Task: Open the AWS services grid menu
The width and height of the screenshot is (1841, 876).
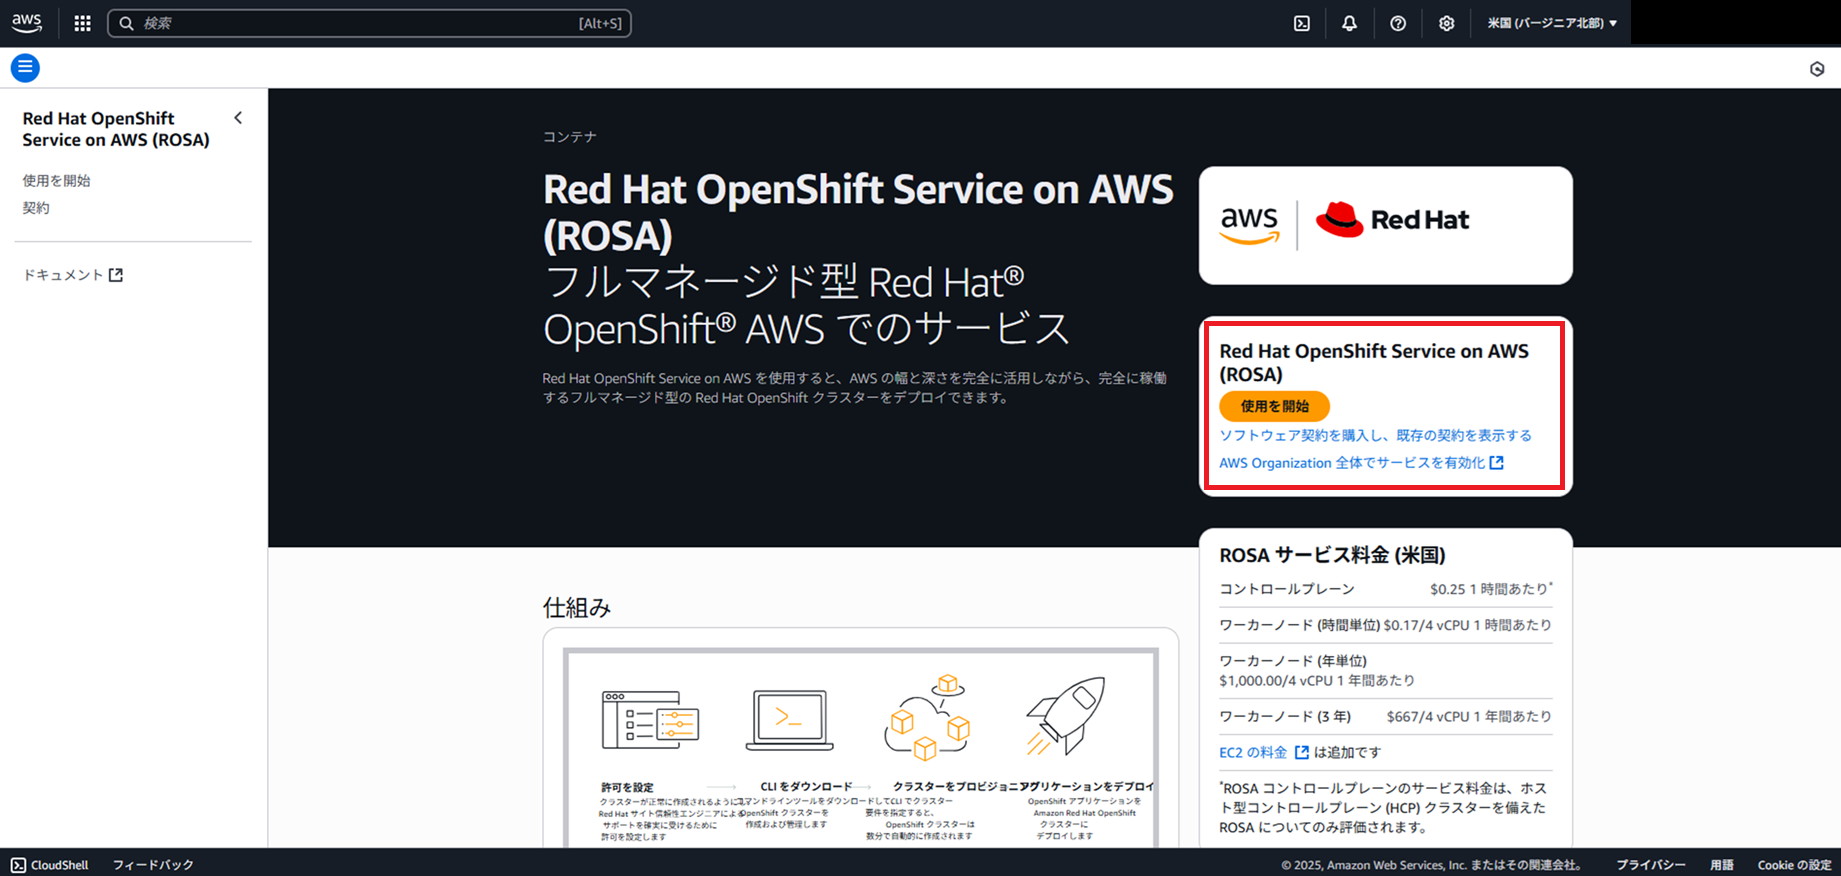Action: (x=83, y=23)
